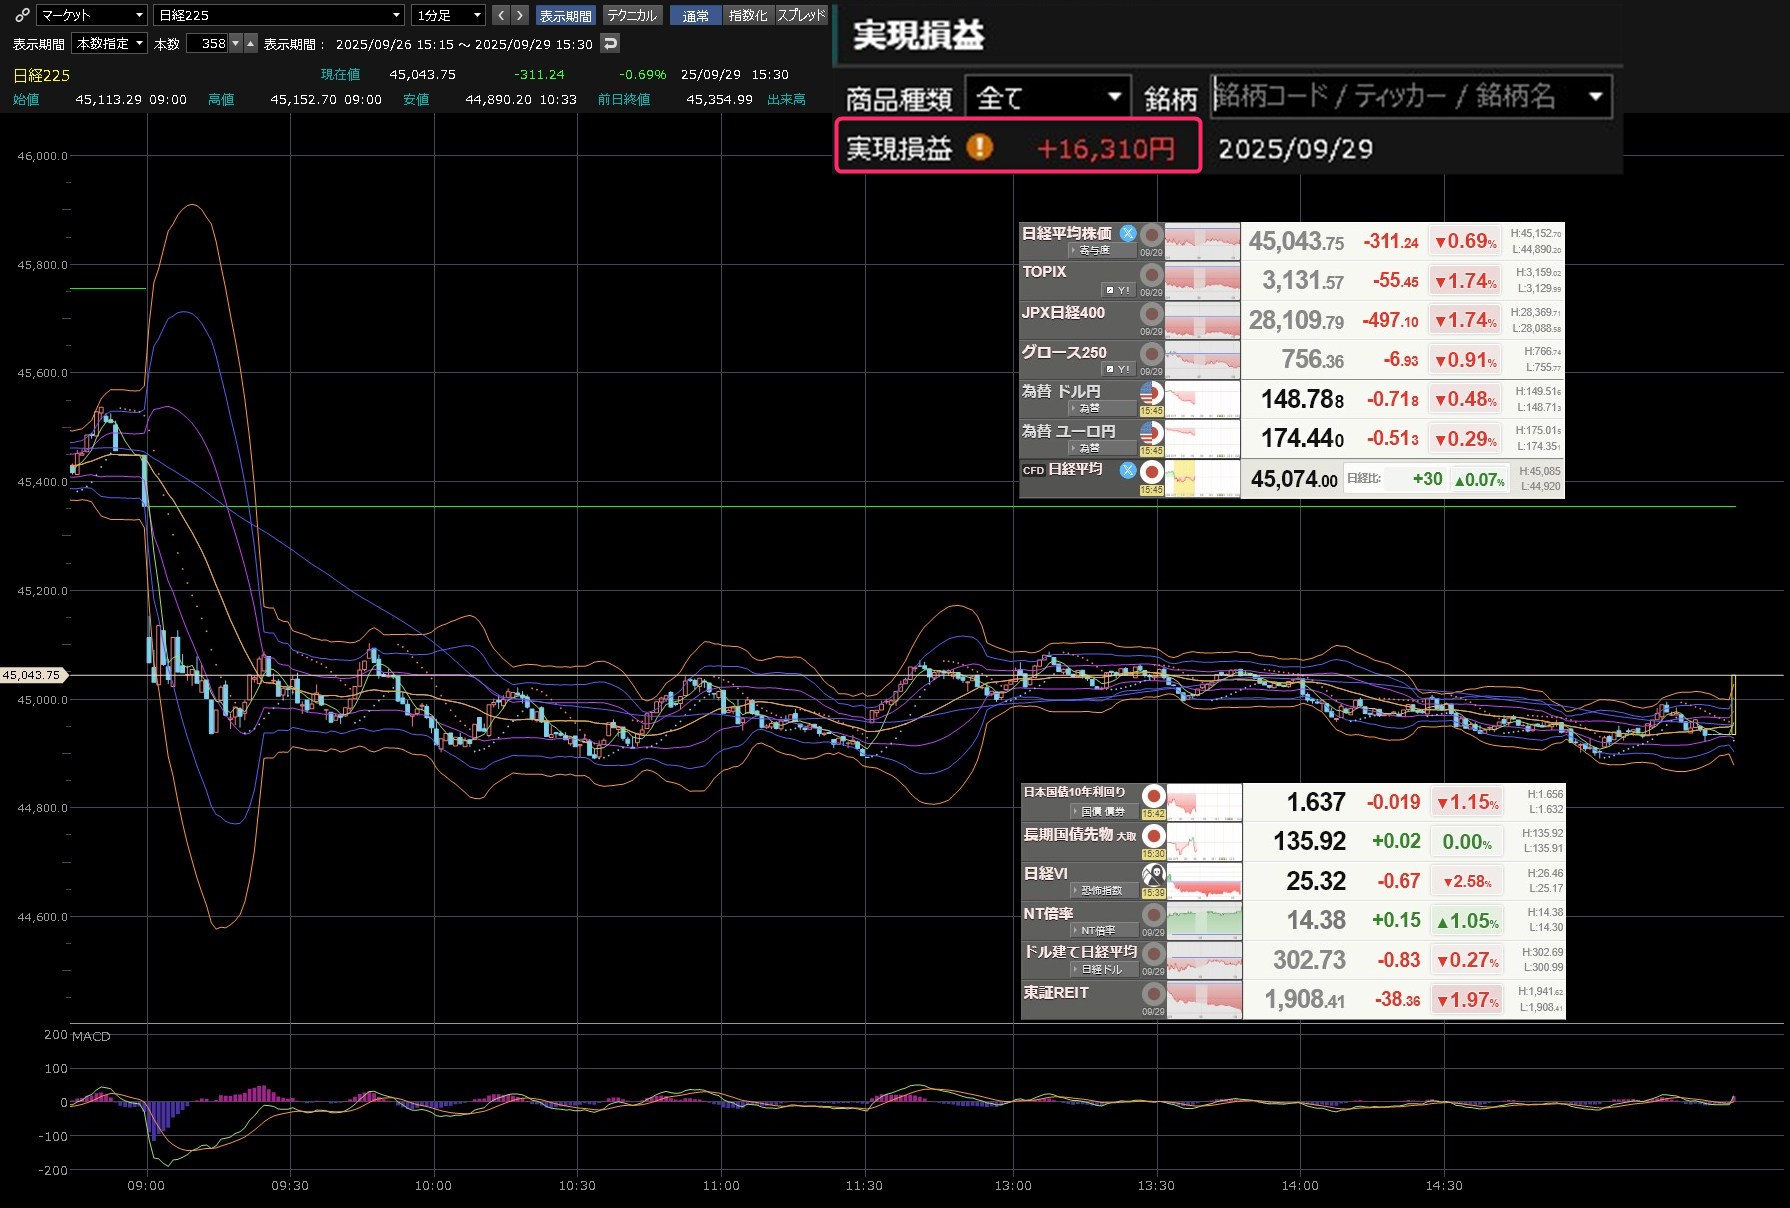
Task: Open the マーケット category dropdown
Action: click(92, 15)
